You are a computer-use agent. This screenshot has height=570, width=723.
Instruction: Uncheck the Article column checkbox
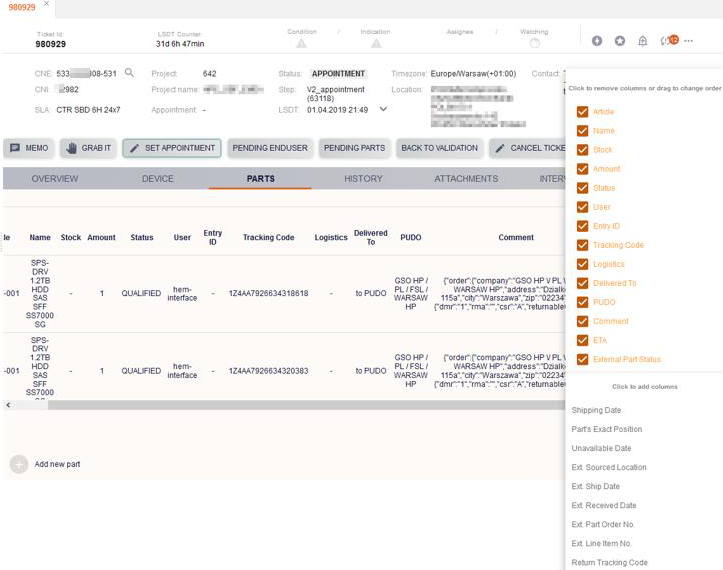pyautogui.click(x=582, y=112)
